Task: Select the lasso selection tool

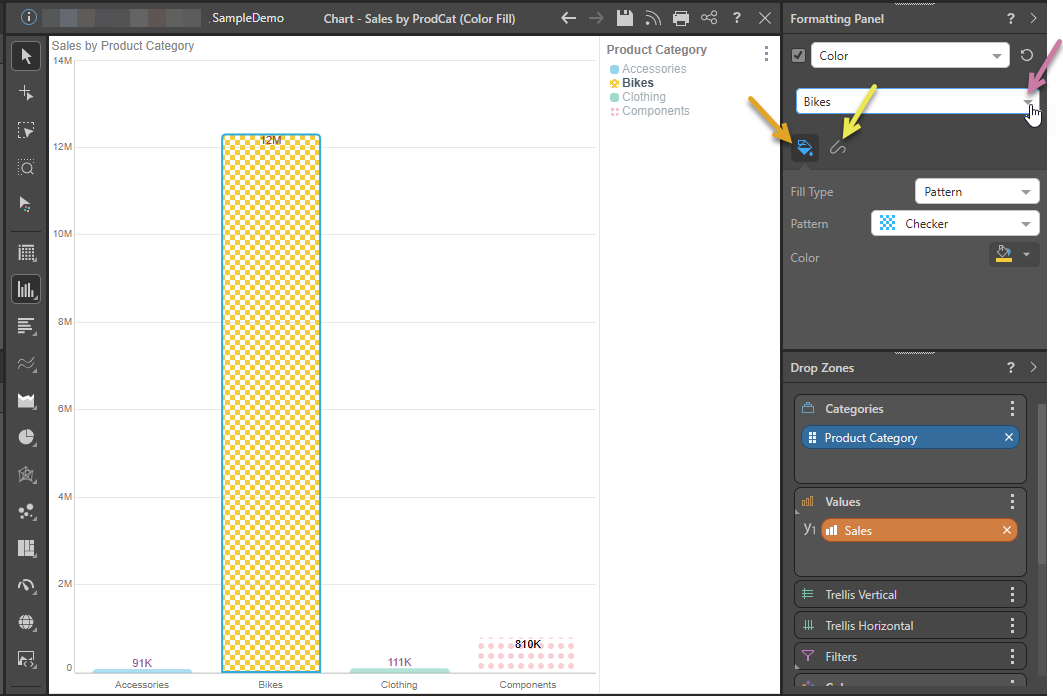Action: pos(26,130)
